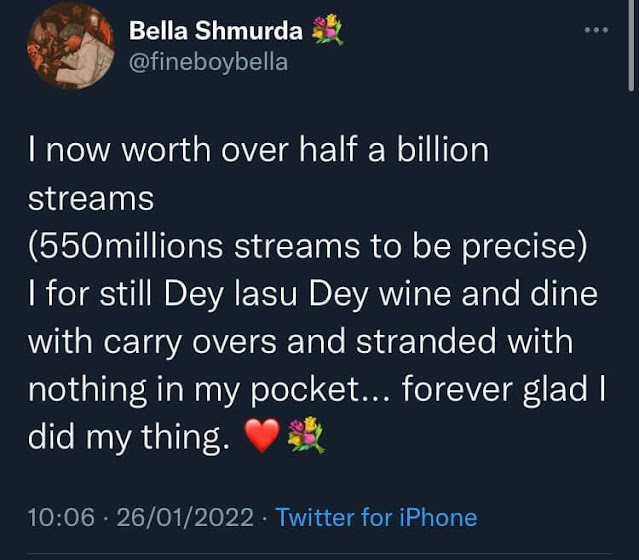
Task: Click the bouquet emoji ending the tweet
Action: coord(306,438)
